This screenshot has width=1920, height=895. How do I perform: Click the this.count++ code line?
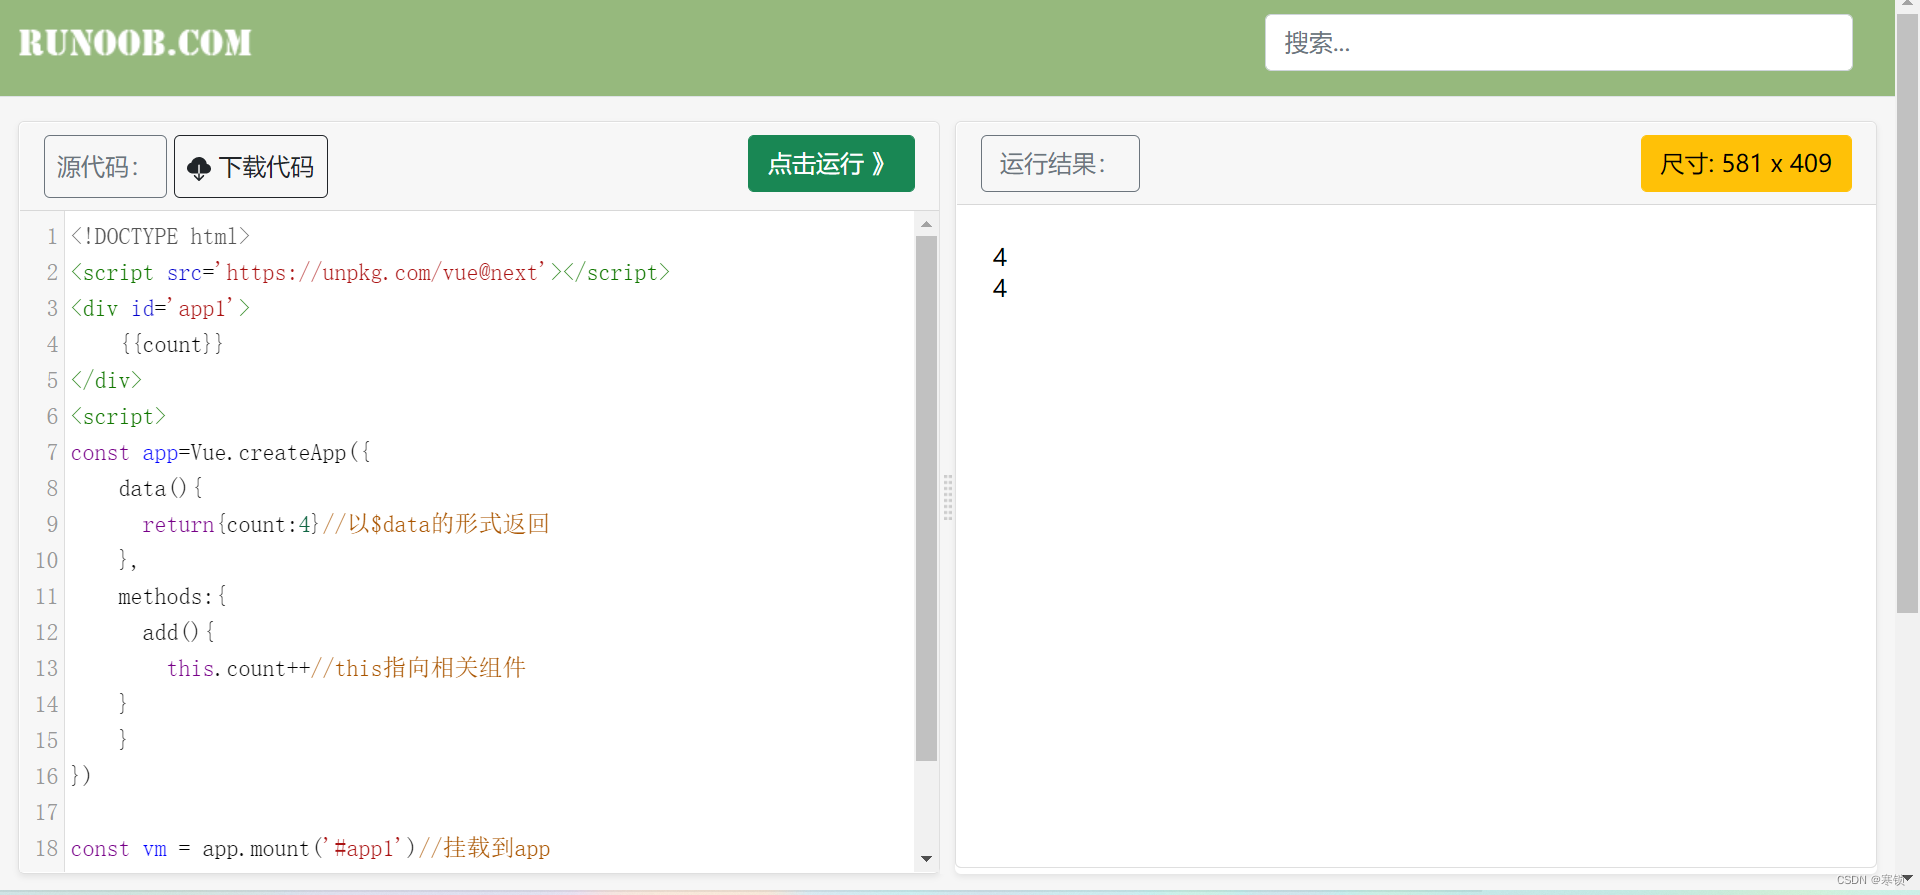[346, 669]
